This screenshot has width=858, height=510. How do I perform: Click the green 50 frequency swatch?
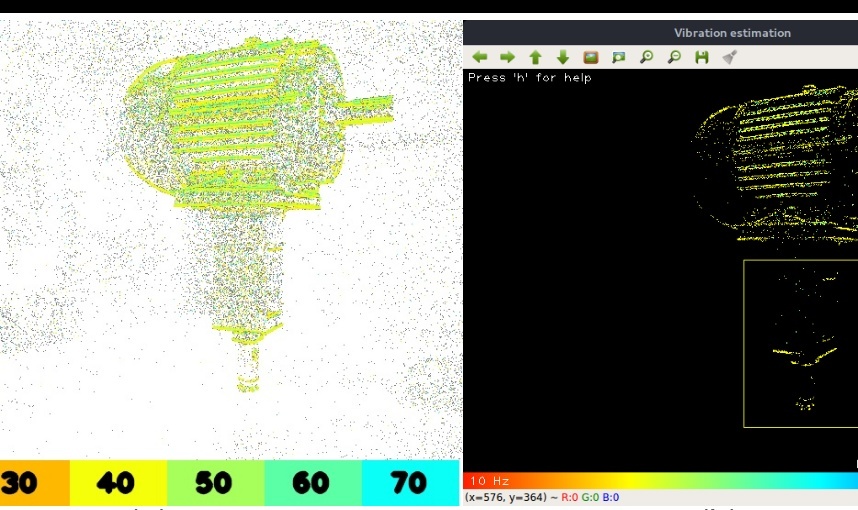pos(216,482)
